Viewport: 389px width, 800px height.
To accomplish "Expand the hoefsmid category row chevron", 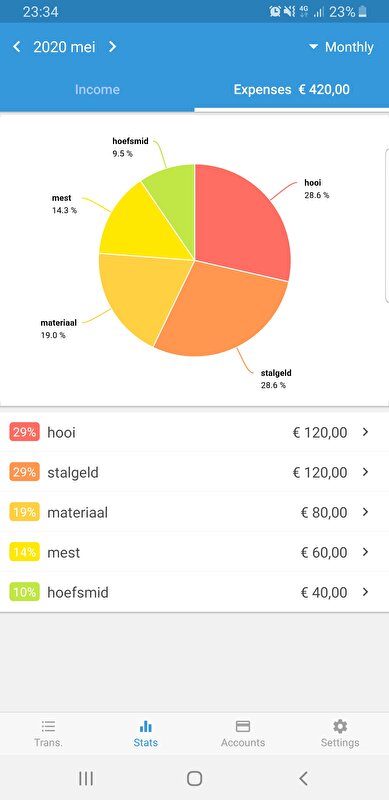I will click(365, 592).
